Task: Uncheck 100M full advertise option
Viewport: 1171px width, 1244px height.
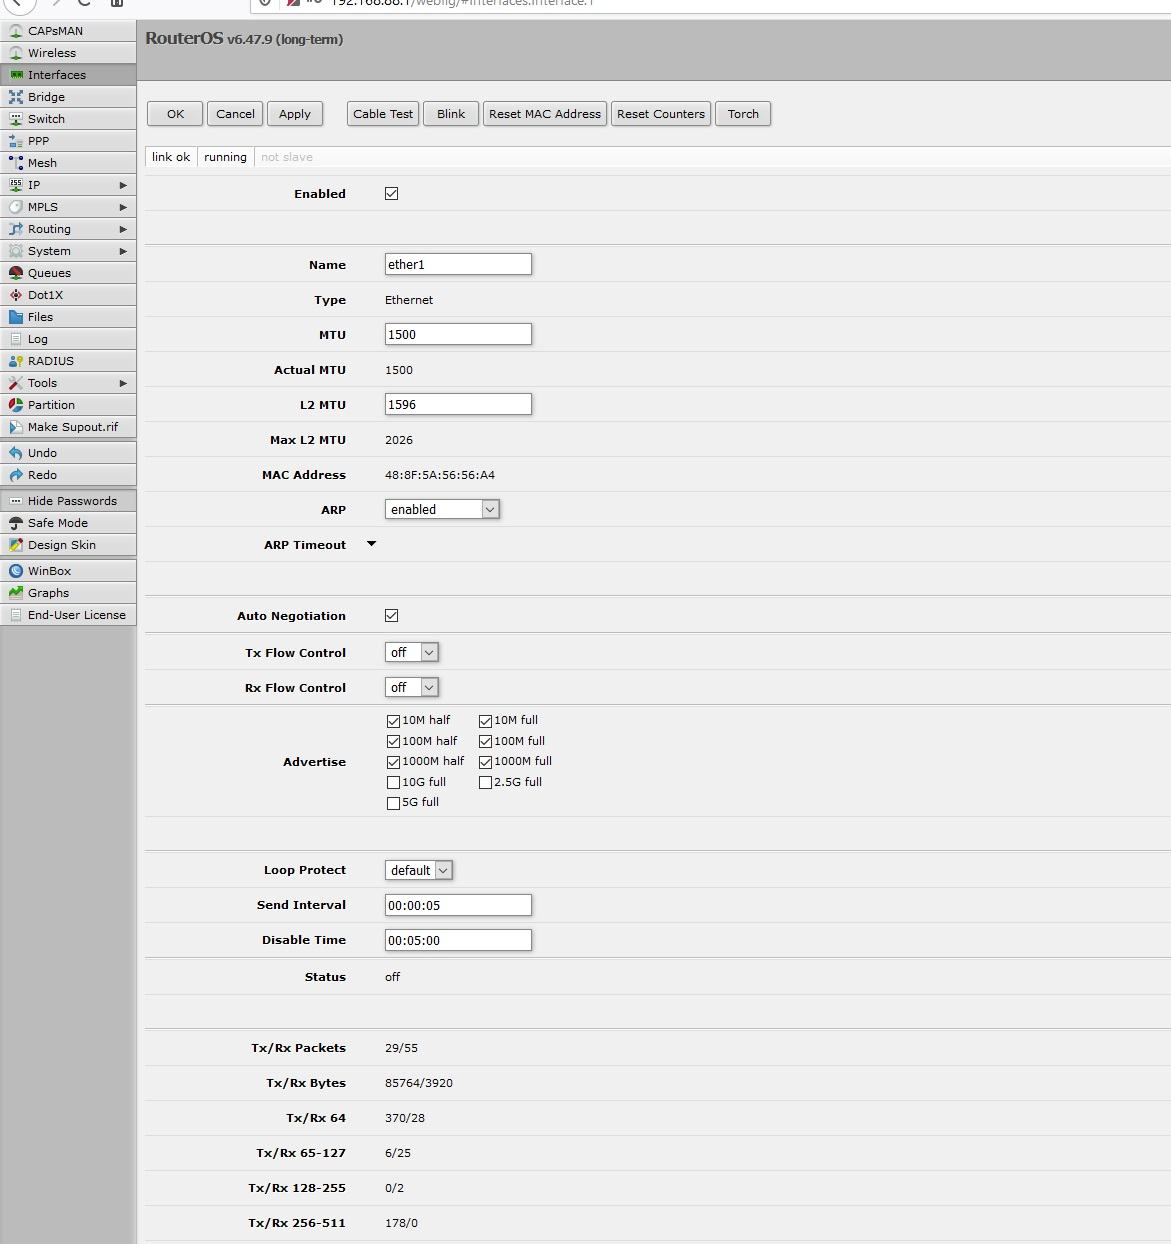Action: coord(486,742)
